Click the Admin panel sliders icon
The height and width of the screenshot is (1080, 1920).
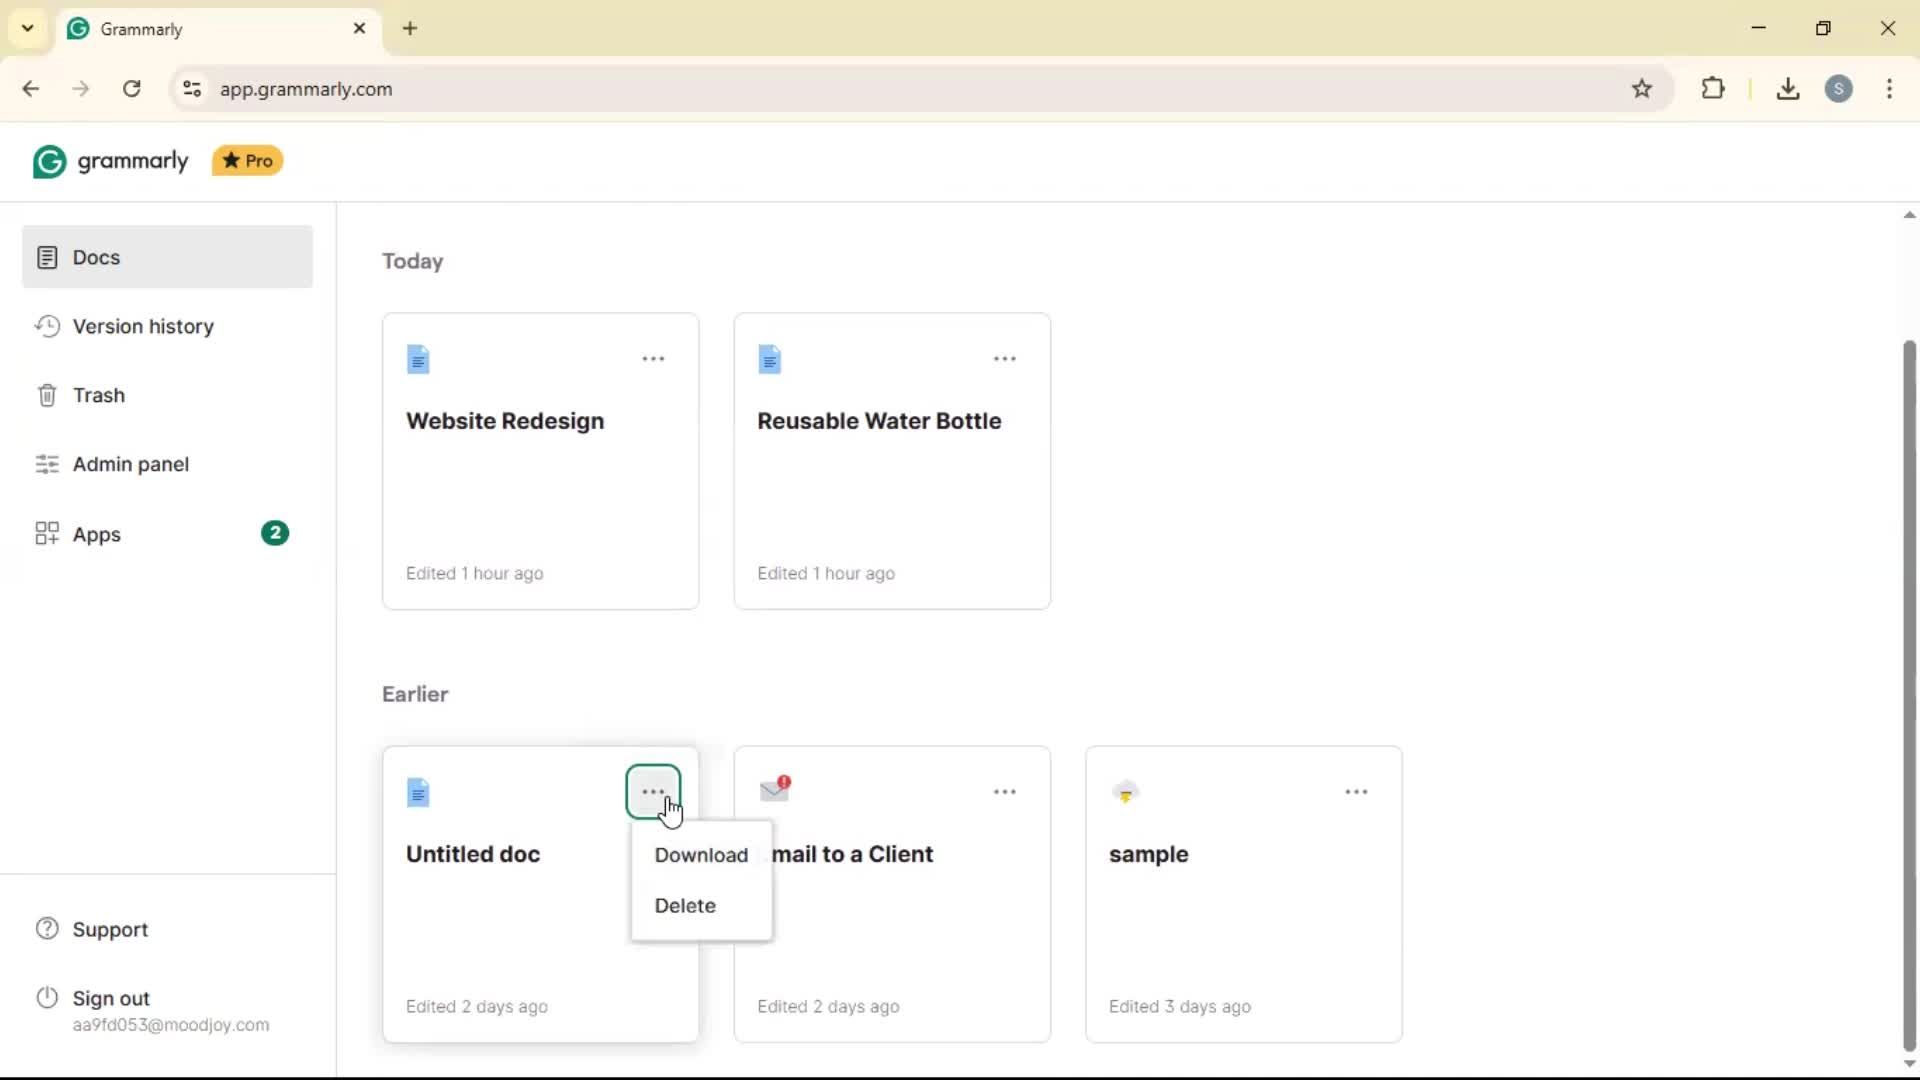pyautogui.click(x=47, y=464)
